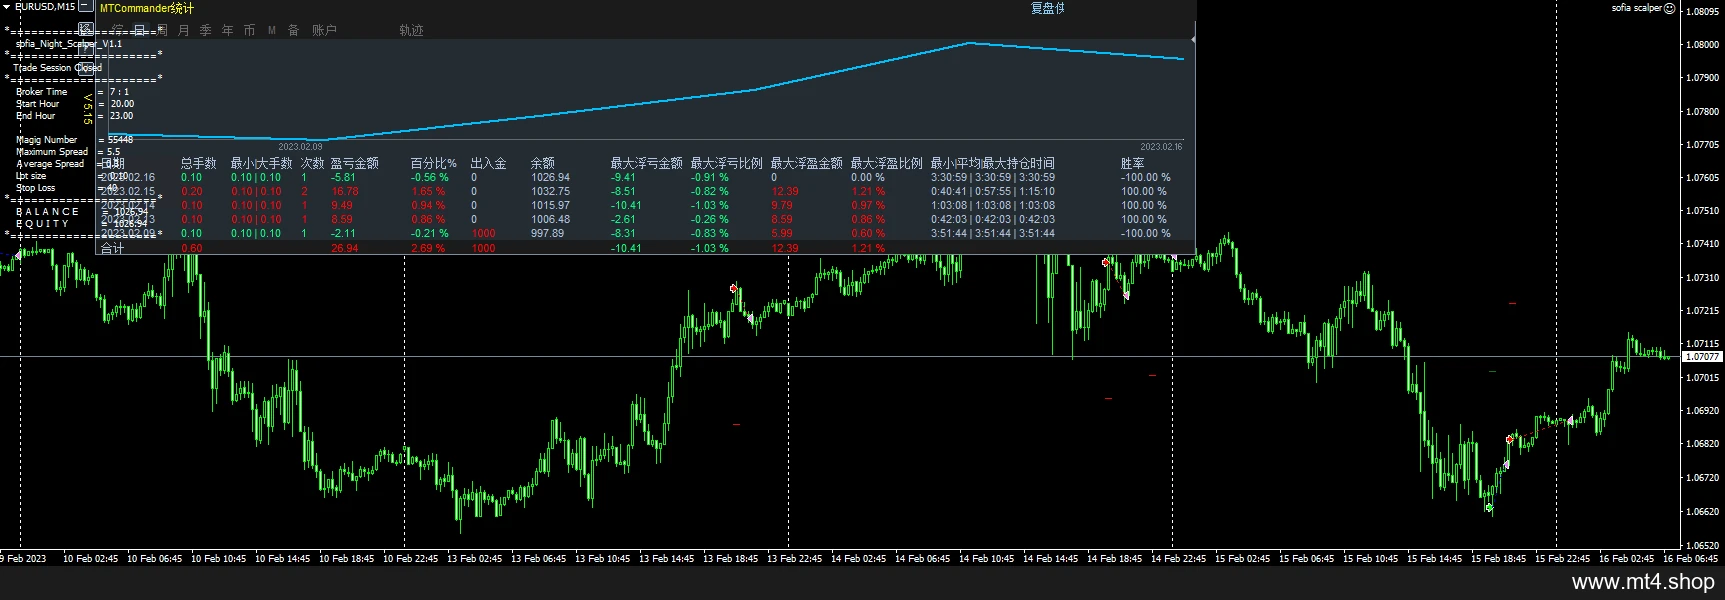Click the 最大浮盈比例 column header

click(887, 163)
